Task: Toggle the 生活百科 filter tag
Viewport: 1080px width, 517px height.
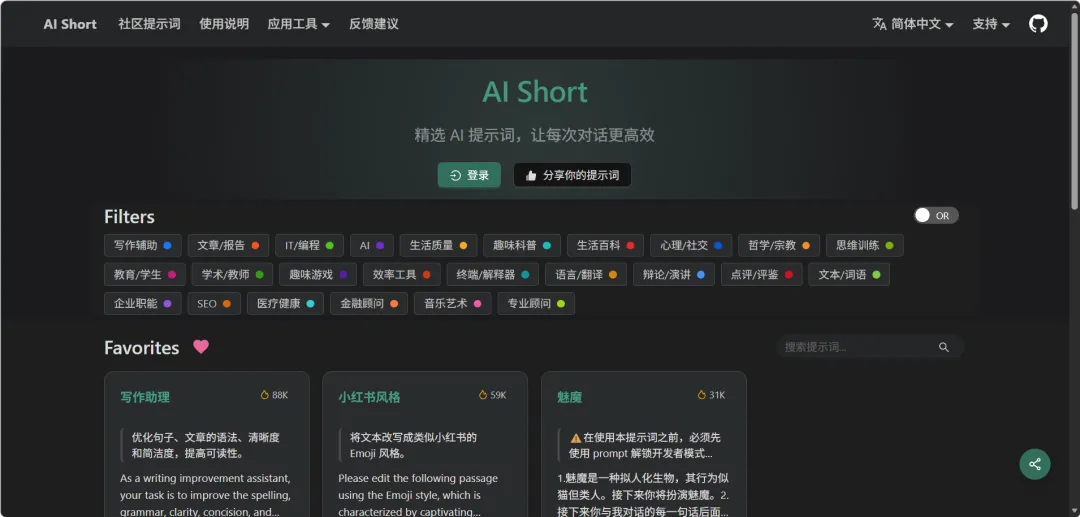Action: pyautogui.click(x=605, y=245)
